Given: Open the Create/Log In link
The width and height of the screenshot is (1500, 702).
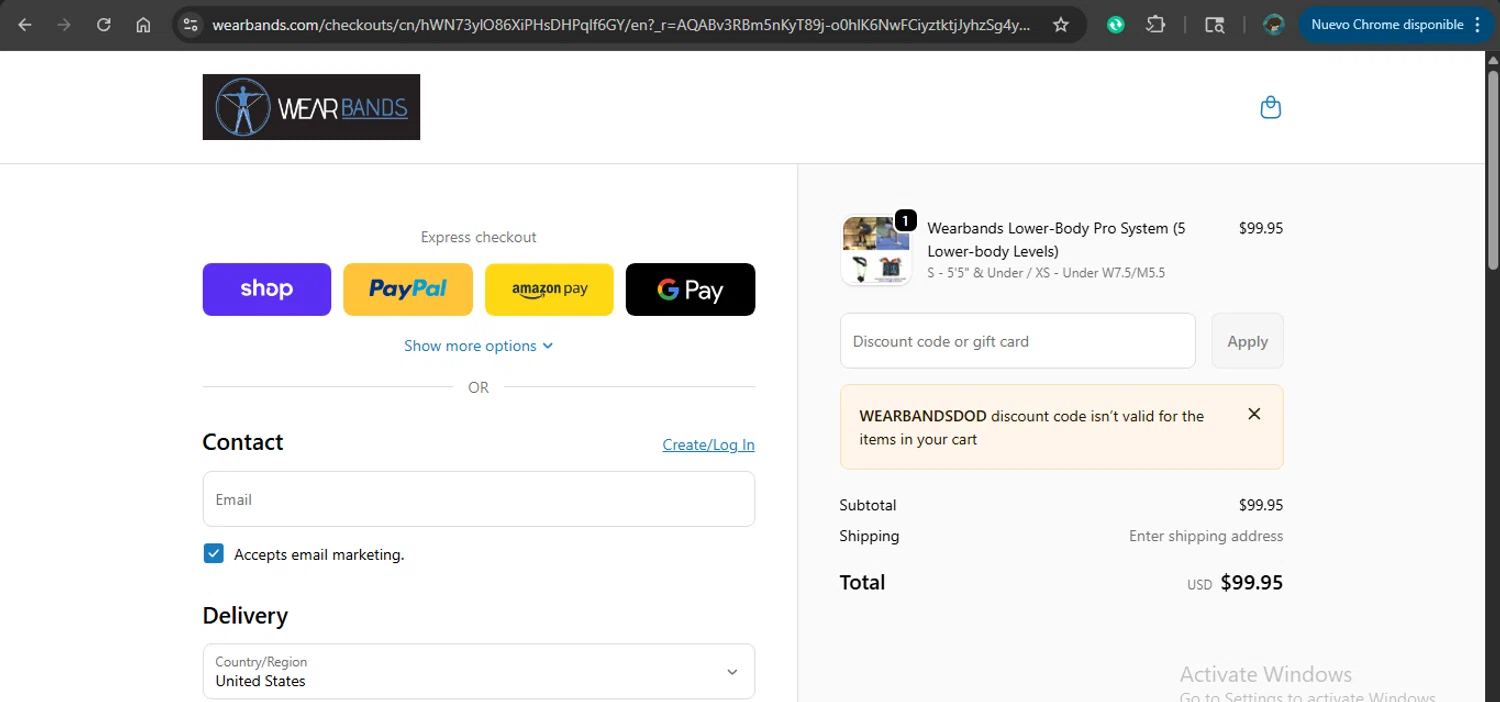Looking at the screenshot, I should pyautogui.click(x=708, y=445).
